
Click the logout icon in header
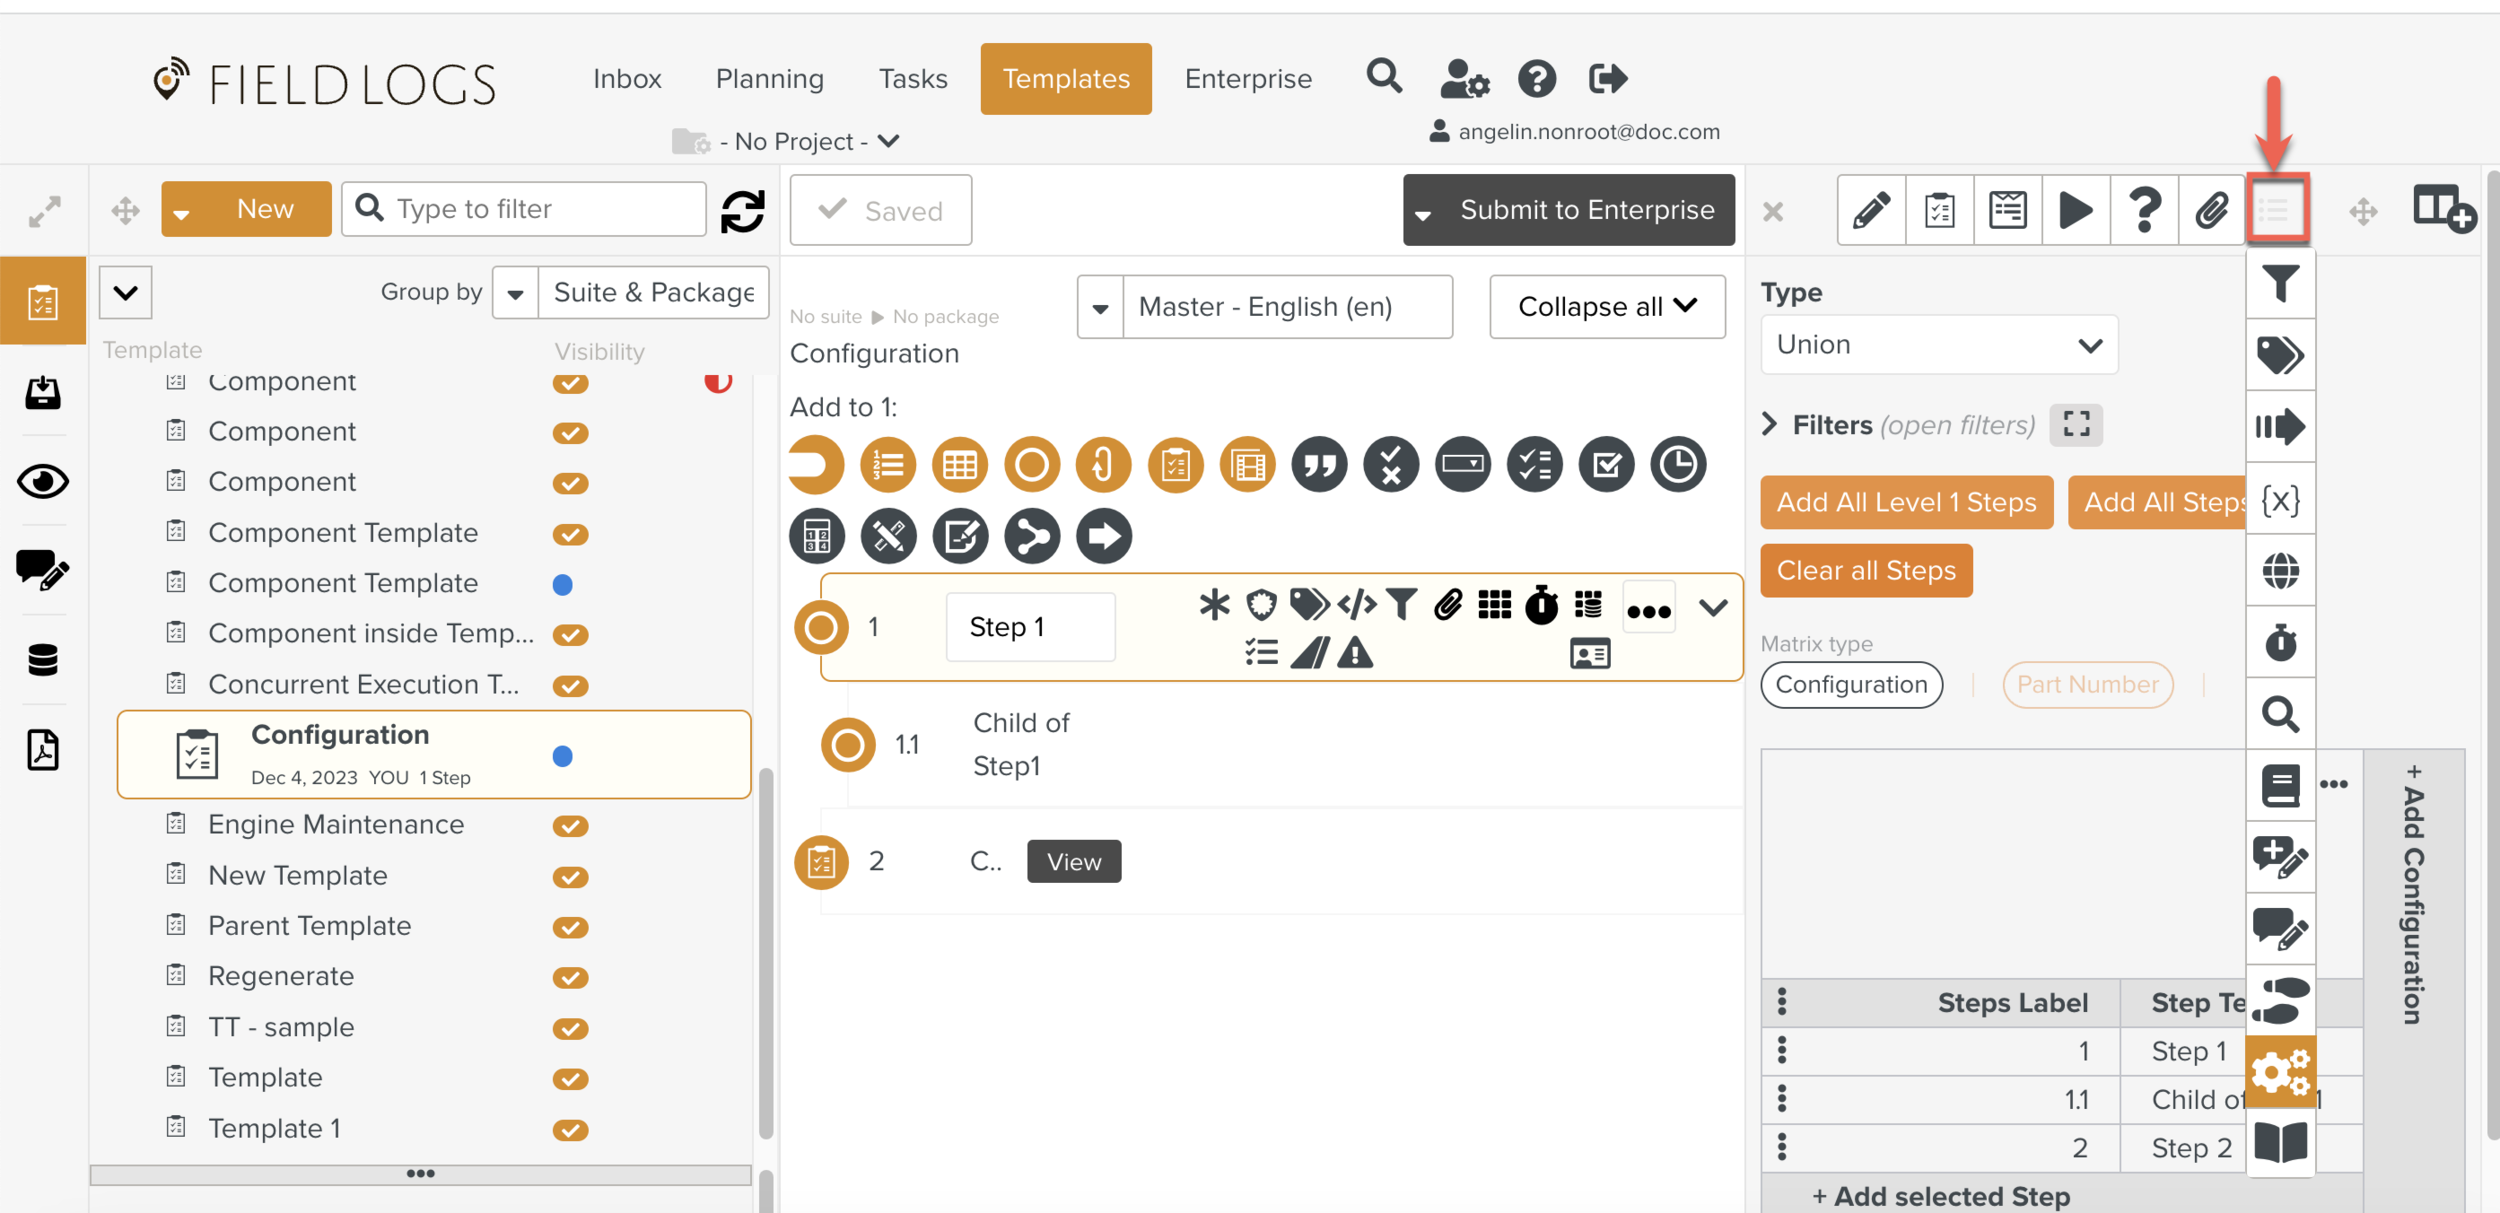(1608, 78)
